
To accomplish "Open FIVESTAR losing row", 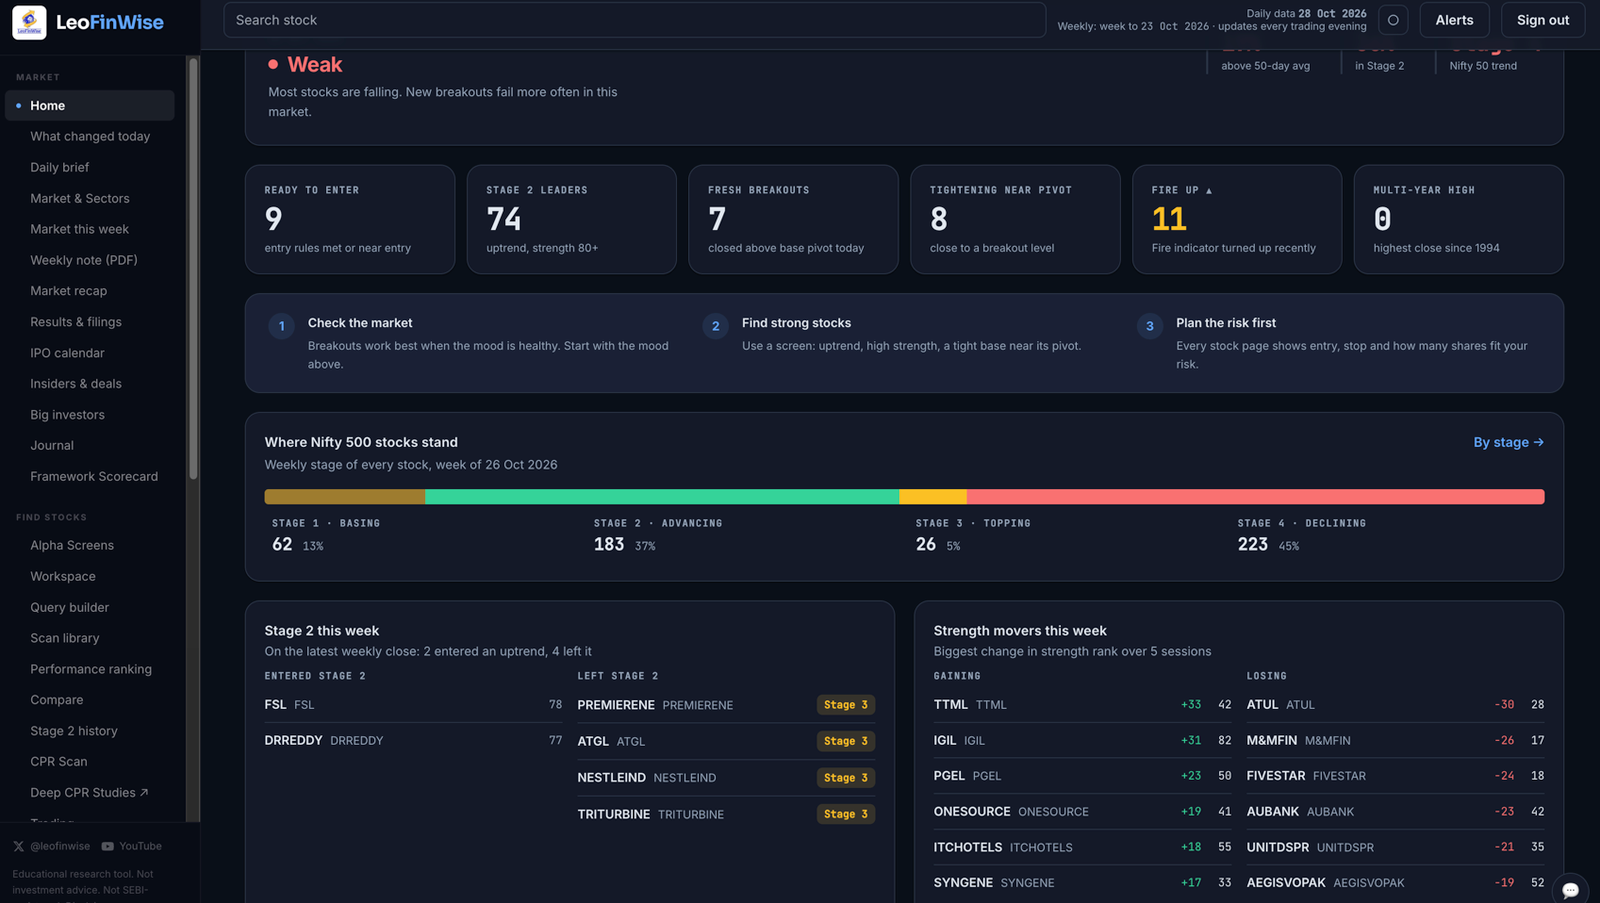I will 1395,776.
